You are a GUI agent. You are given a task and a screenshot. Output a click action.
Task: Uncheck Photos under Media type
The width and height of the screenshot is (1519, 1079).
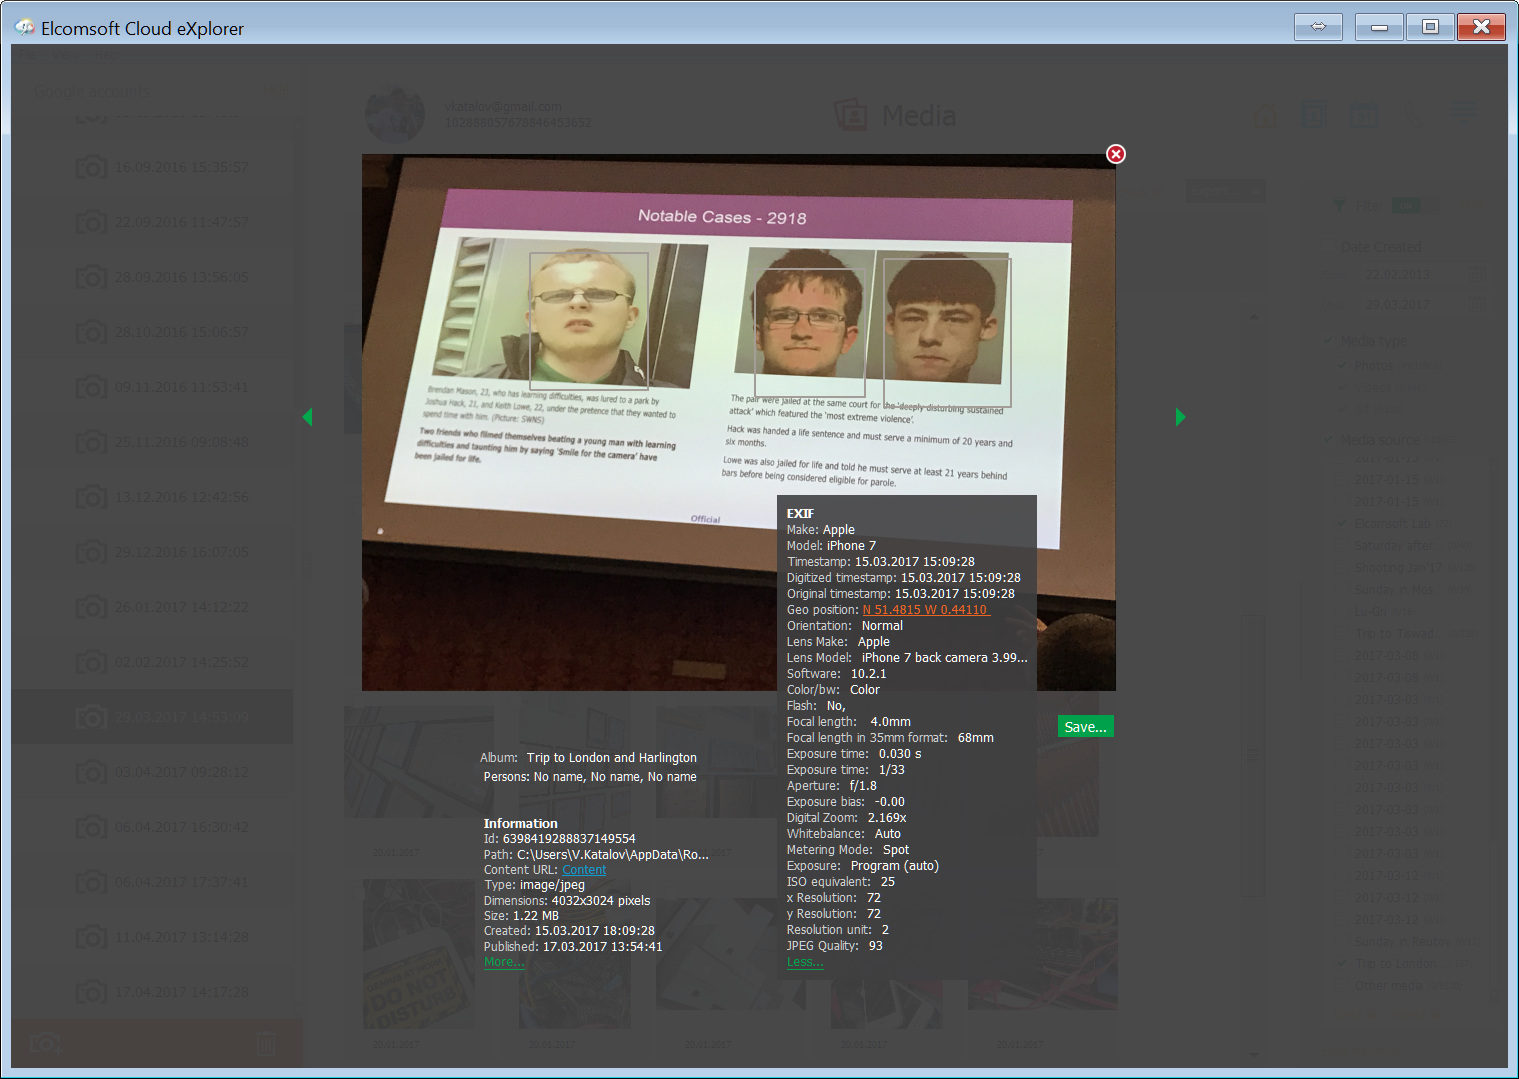coord(1342,365)
